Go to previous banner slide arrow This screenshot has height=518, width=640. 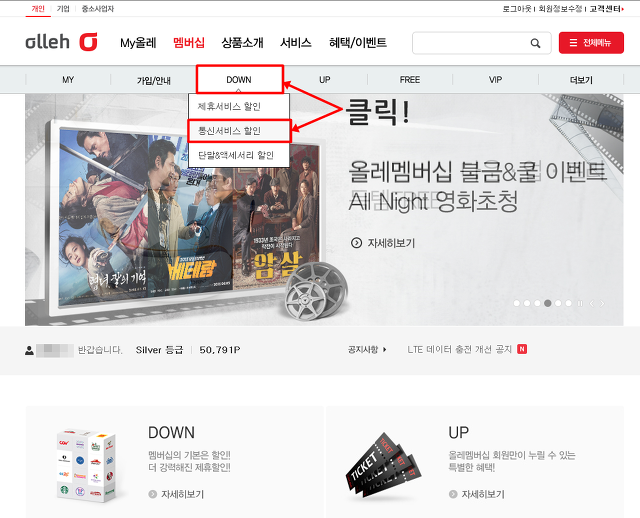[x=591, y=303]
